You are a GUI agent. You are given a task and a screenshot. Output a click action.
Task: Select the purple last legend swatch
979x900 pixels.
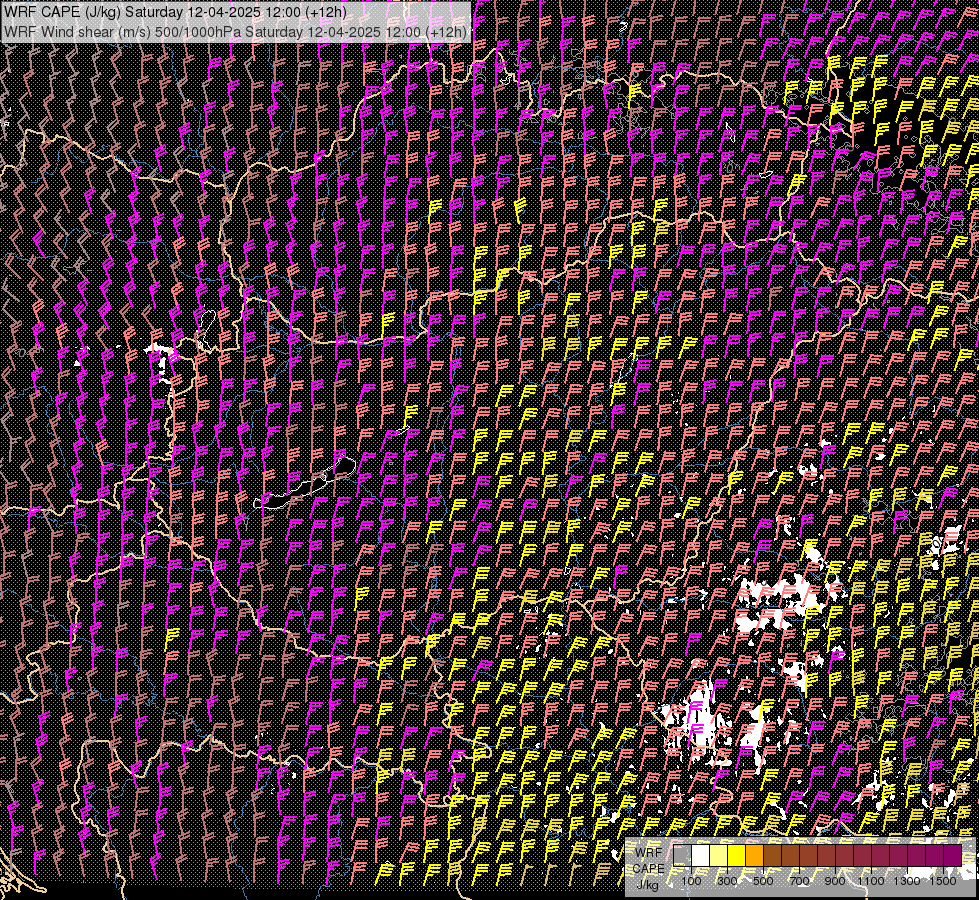953,856
